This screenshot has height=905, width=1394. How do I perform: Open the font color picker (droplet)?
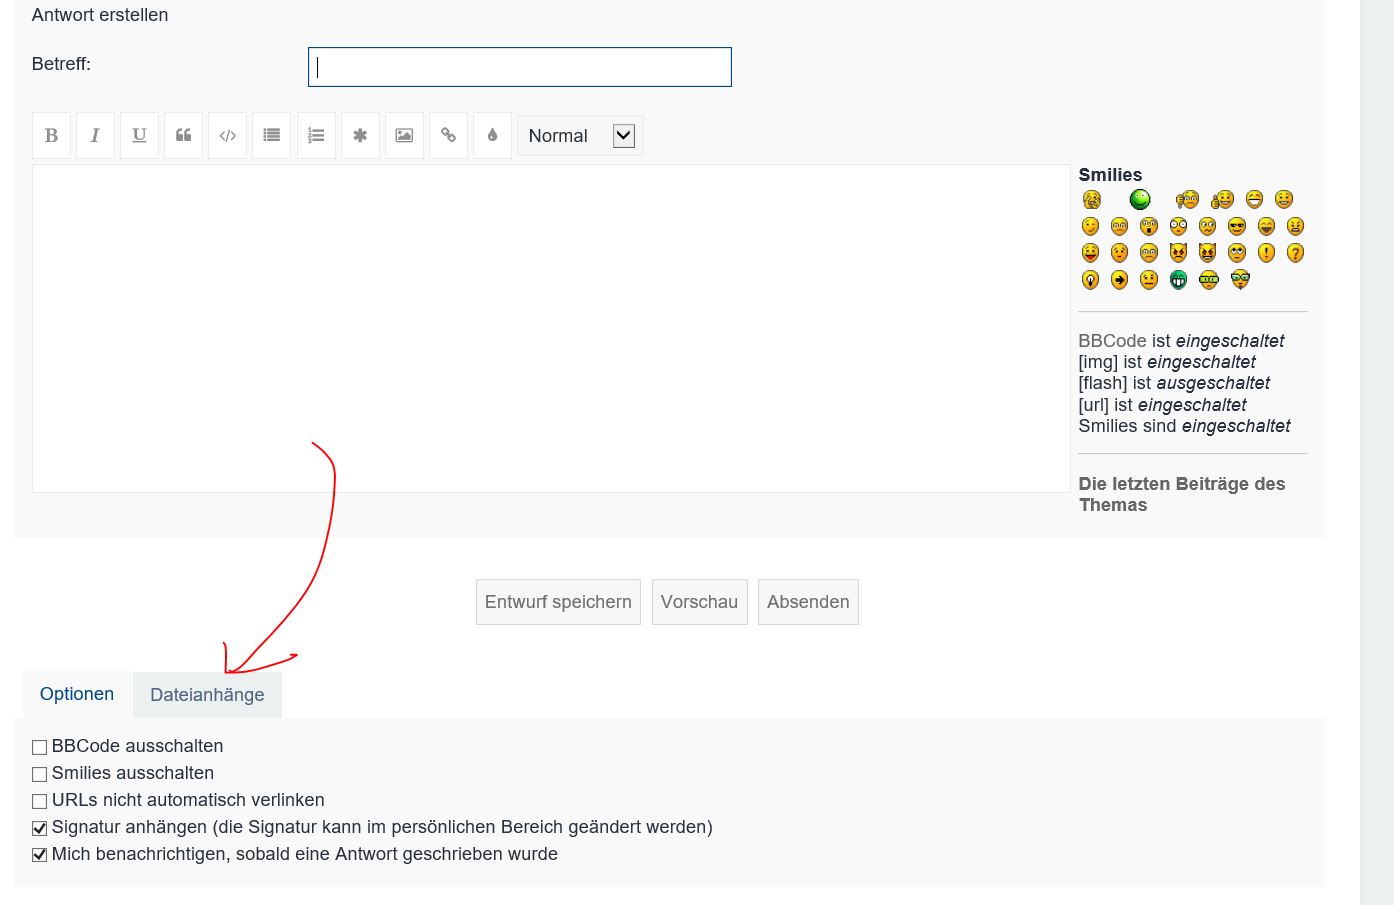pyautogui.click(x=492, y=136)
